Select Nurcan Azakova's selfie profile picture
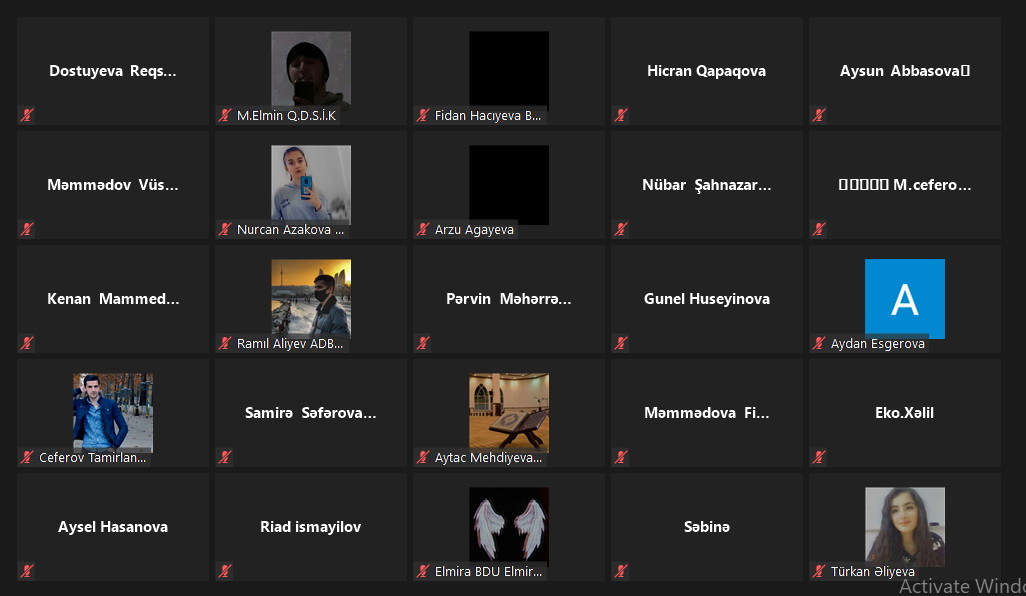This screenshot has width=1026, height=596. click(311, 184)
